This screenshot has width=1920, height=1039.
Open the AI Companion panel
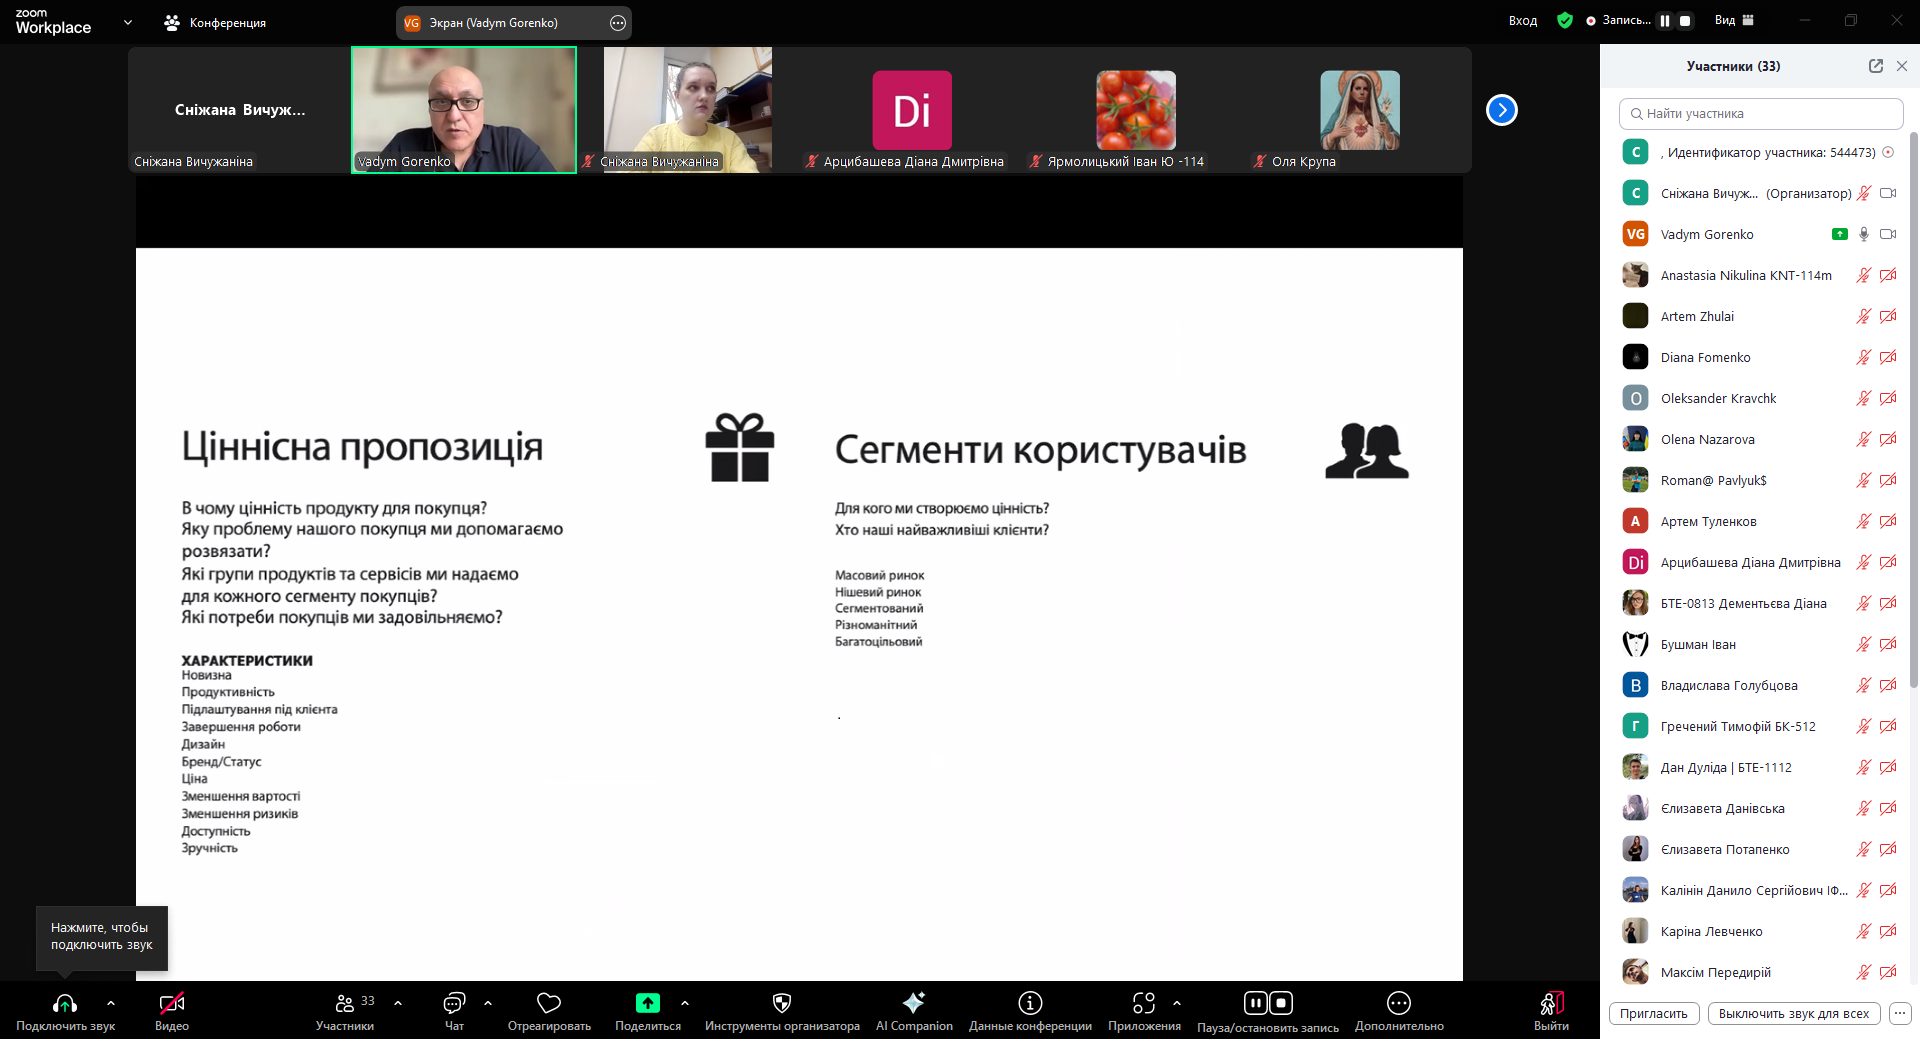click(x=913, y=1003)
